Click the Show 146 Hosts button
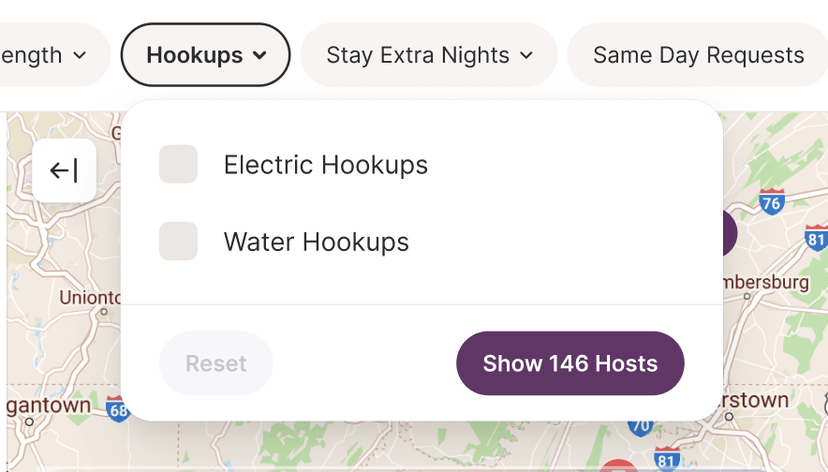 click(x=570, y=363)
